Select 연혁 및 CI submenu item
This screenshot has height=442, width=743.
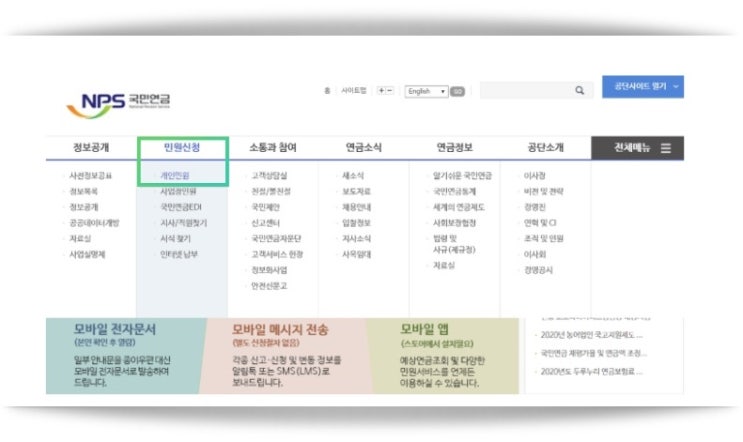(540, 223)
